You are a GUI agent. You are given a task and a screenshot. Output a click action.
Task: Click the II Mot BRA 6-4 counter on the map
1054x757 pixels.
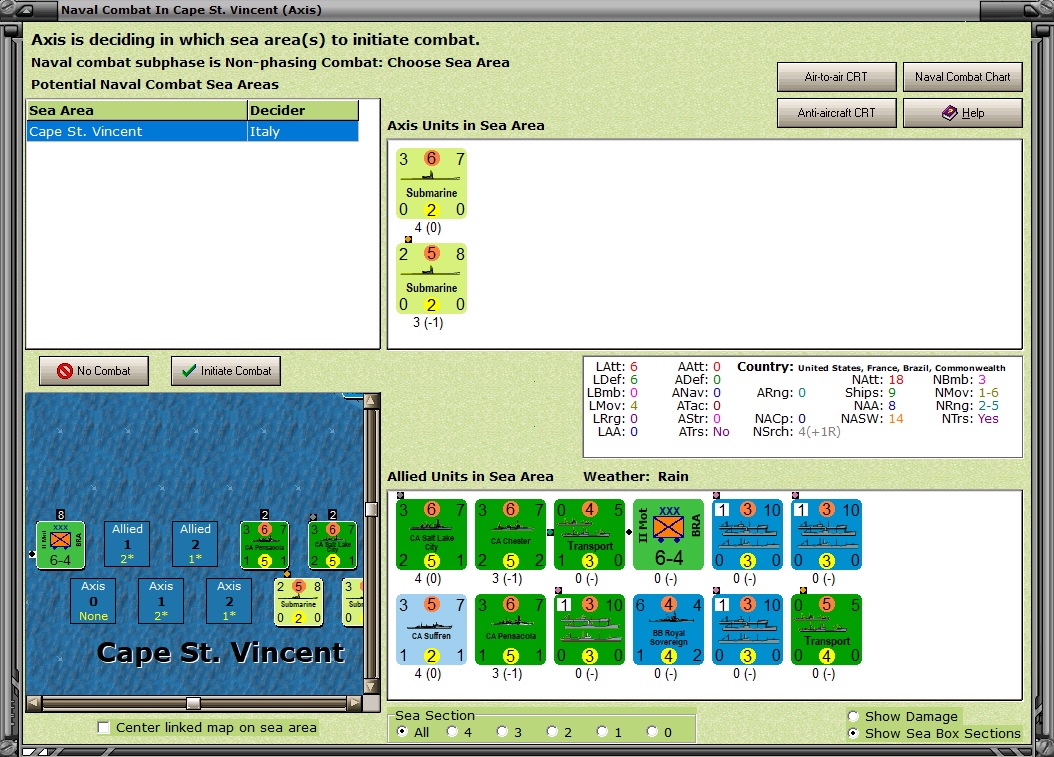60,545
